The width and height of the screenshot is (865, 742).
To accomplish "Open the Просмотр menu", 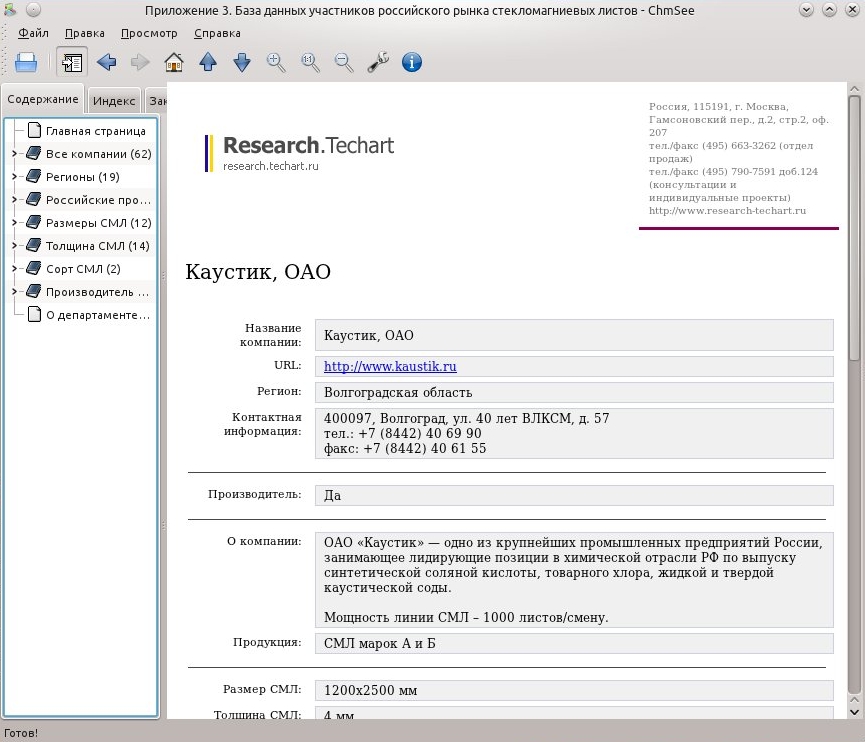I will (x=149, y=33).
